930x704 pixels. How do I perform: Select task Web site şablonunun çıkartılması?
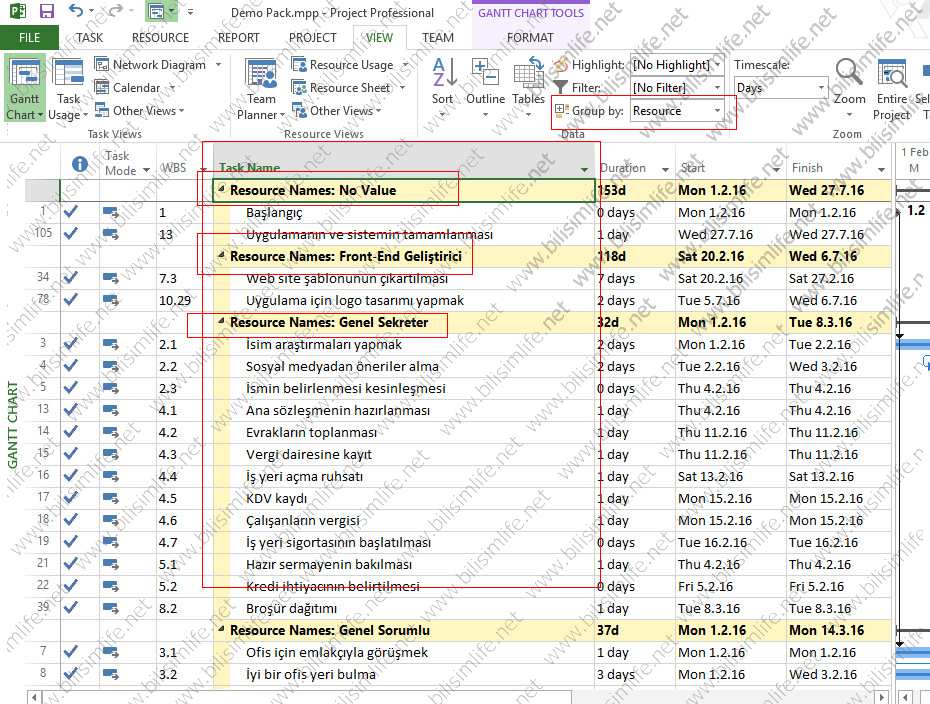347,278
